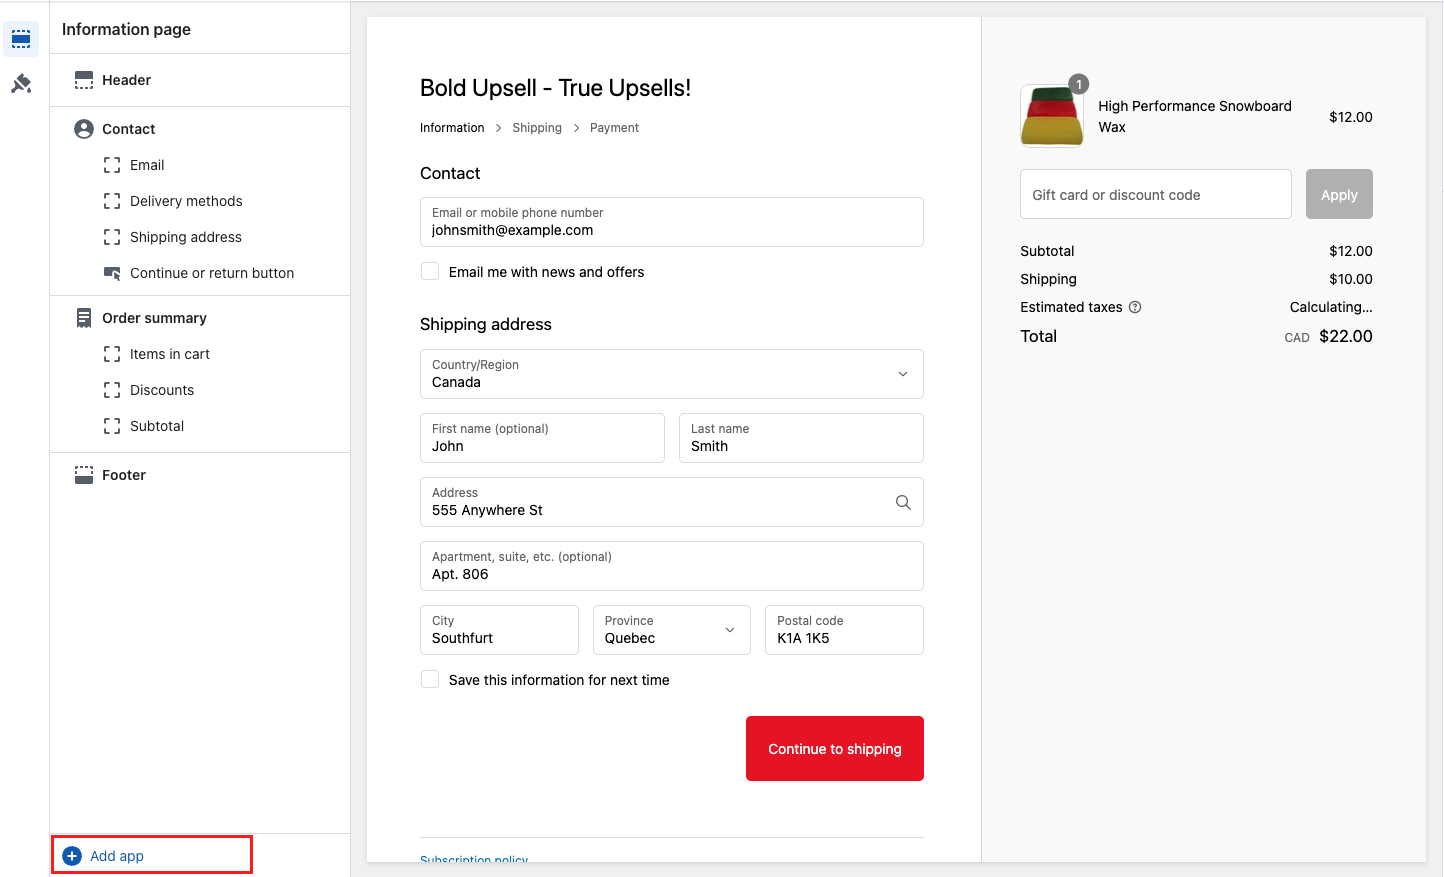This screenshot has height=877, width=1444.
Task: Select the Contact section label
Action: [x=129, y=129]
